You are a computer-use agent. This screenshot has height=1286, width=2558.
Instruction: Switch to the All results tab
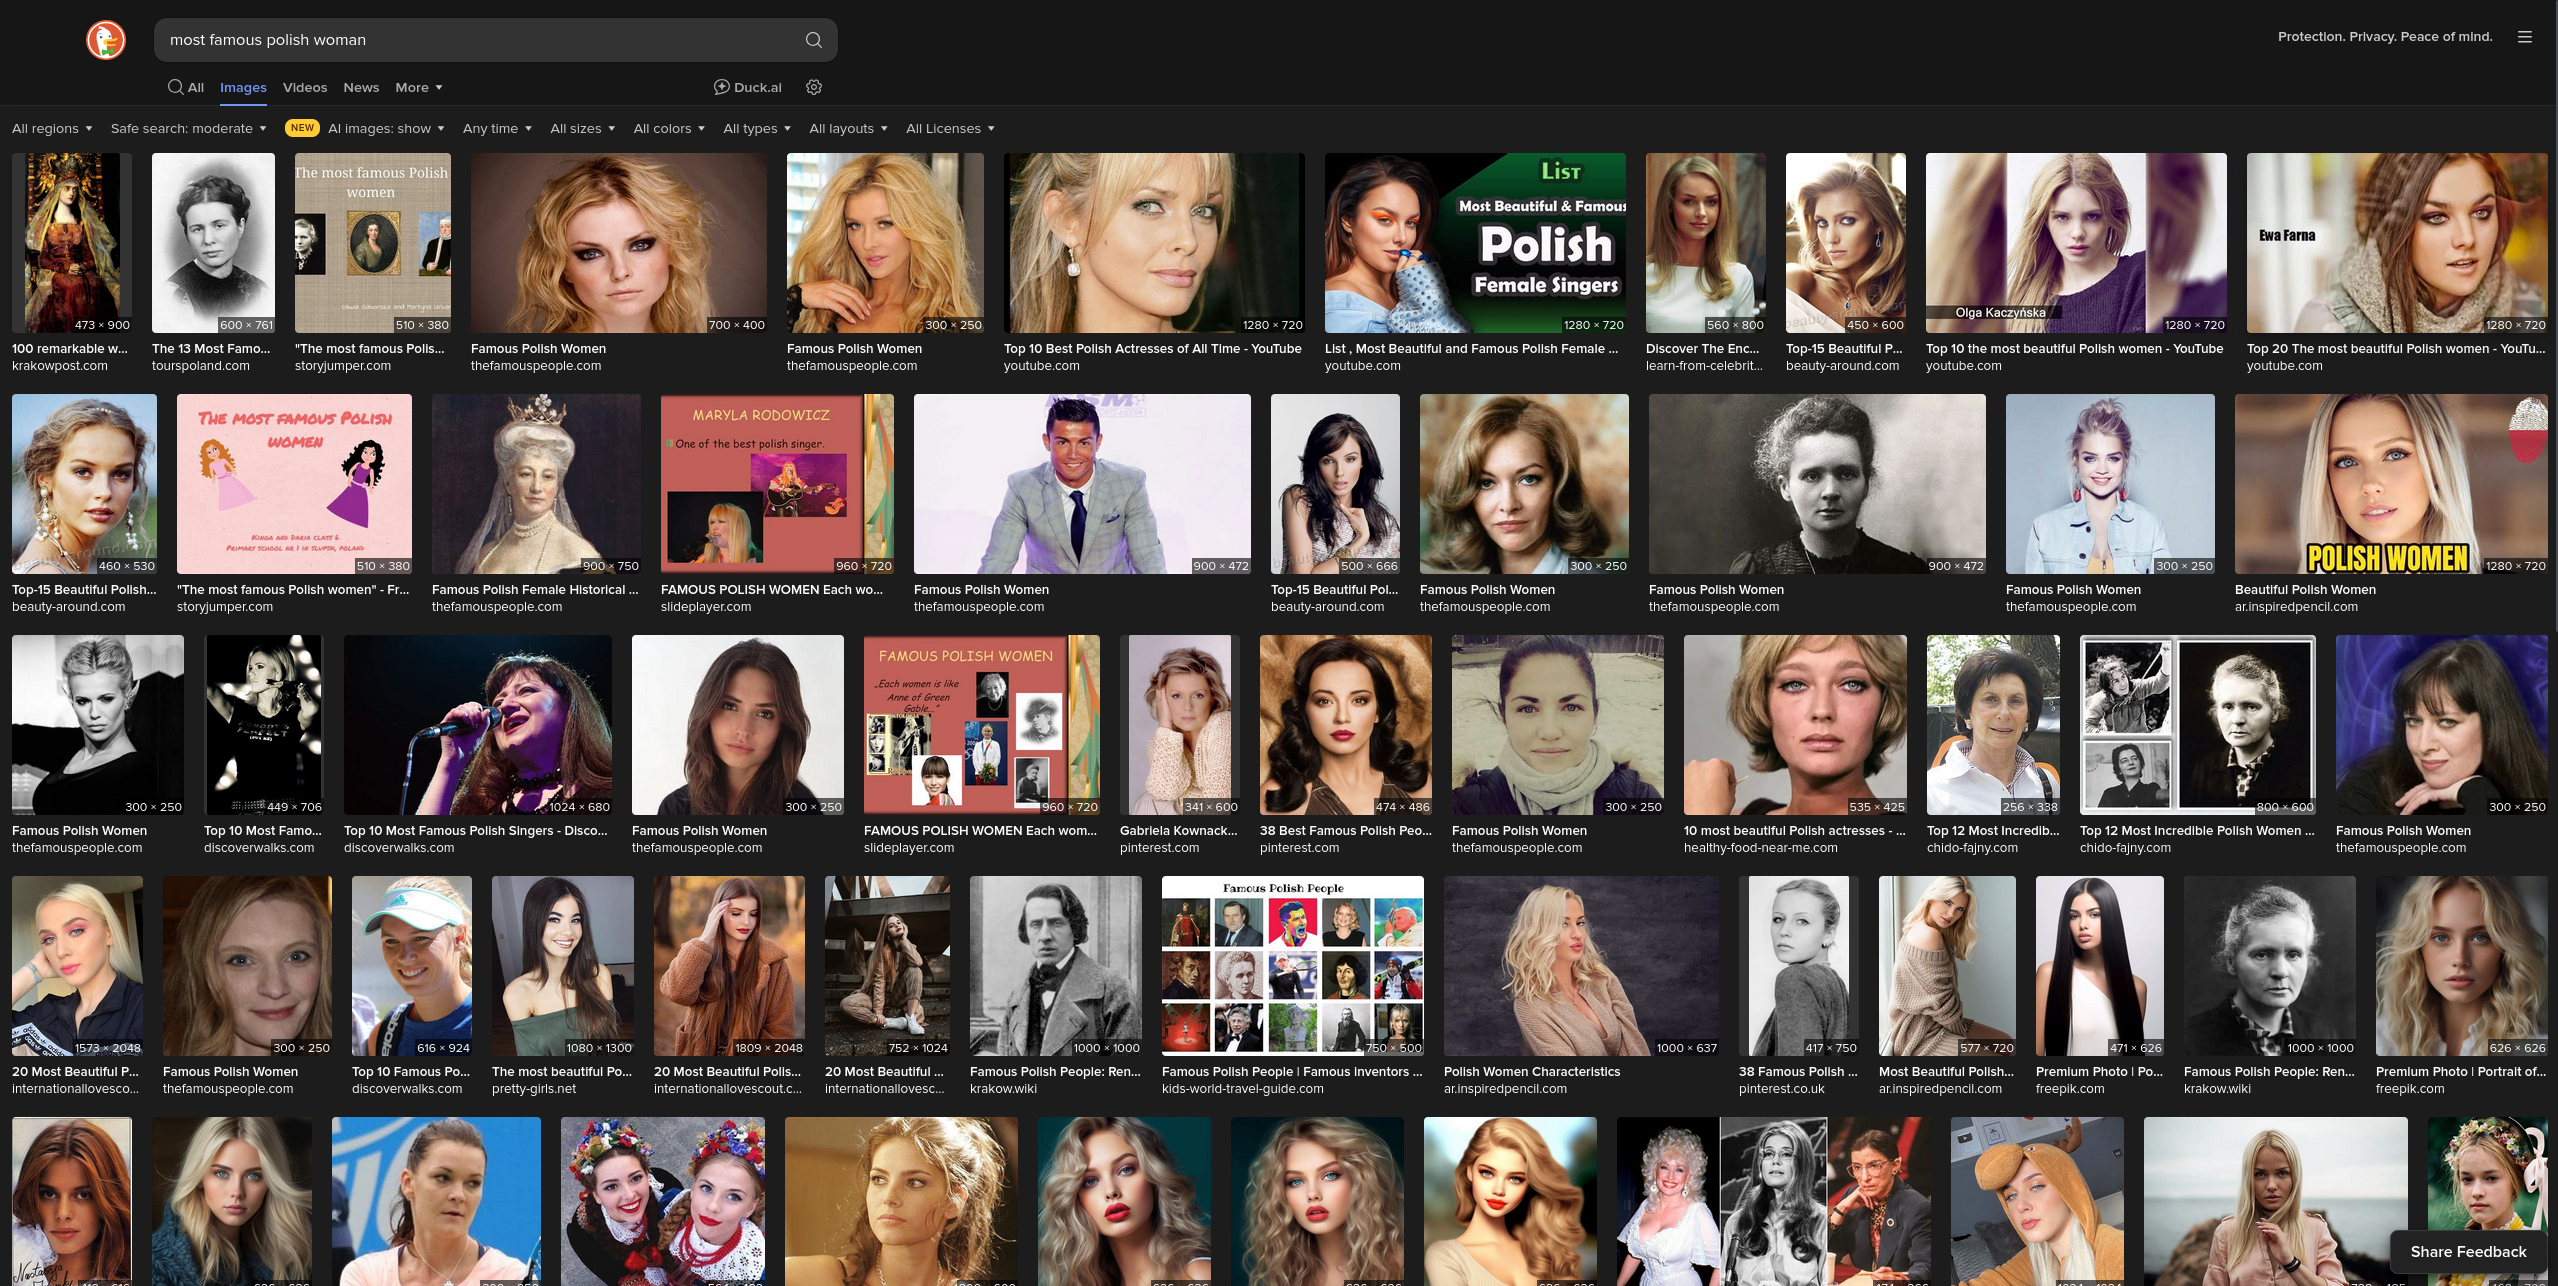[186, 87]
